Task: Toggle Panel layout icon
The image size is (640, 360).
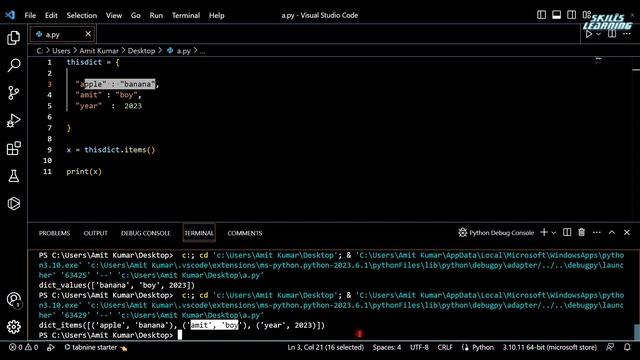Action: [556, 15]
